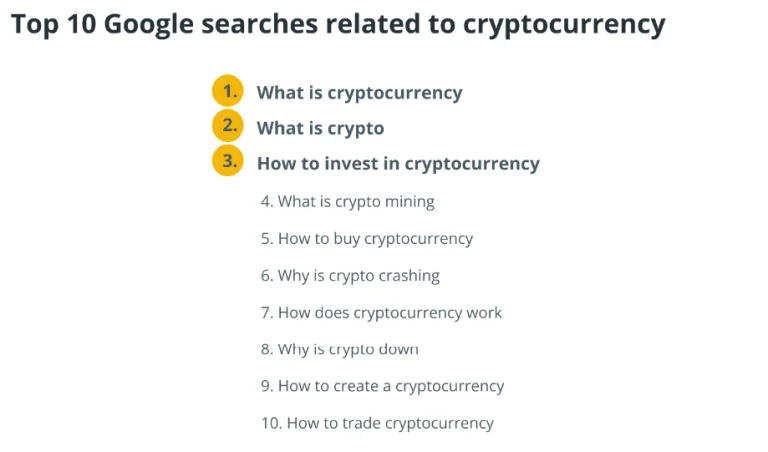Open "How does cryptocurrency work" item
Viewport: 768px width, 452px height.
tap(390, 312)
